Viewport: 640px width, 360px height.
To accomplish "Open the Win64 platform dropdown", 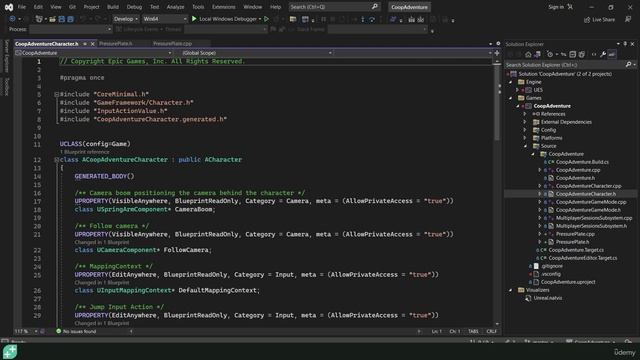I will point(165,19).
